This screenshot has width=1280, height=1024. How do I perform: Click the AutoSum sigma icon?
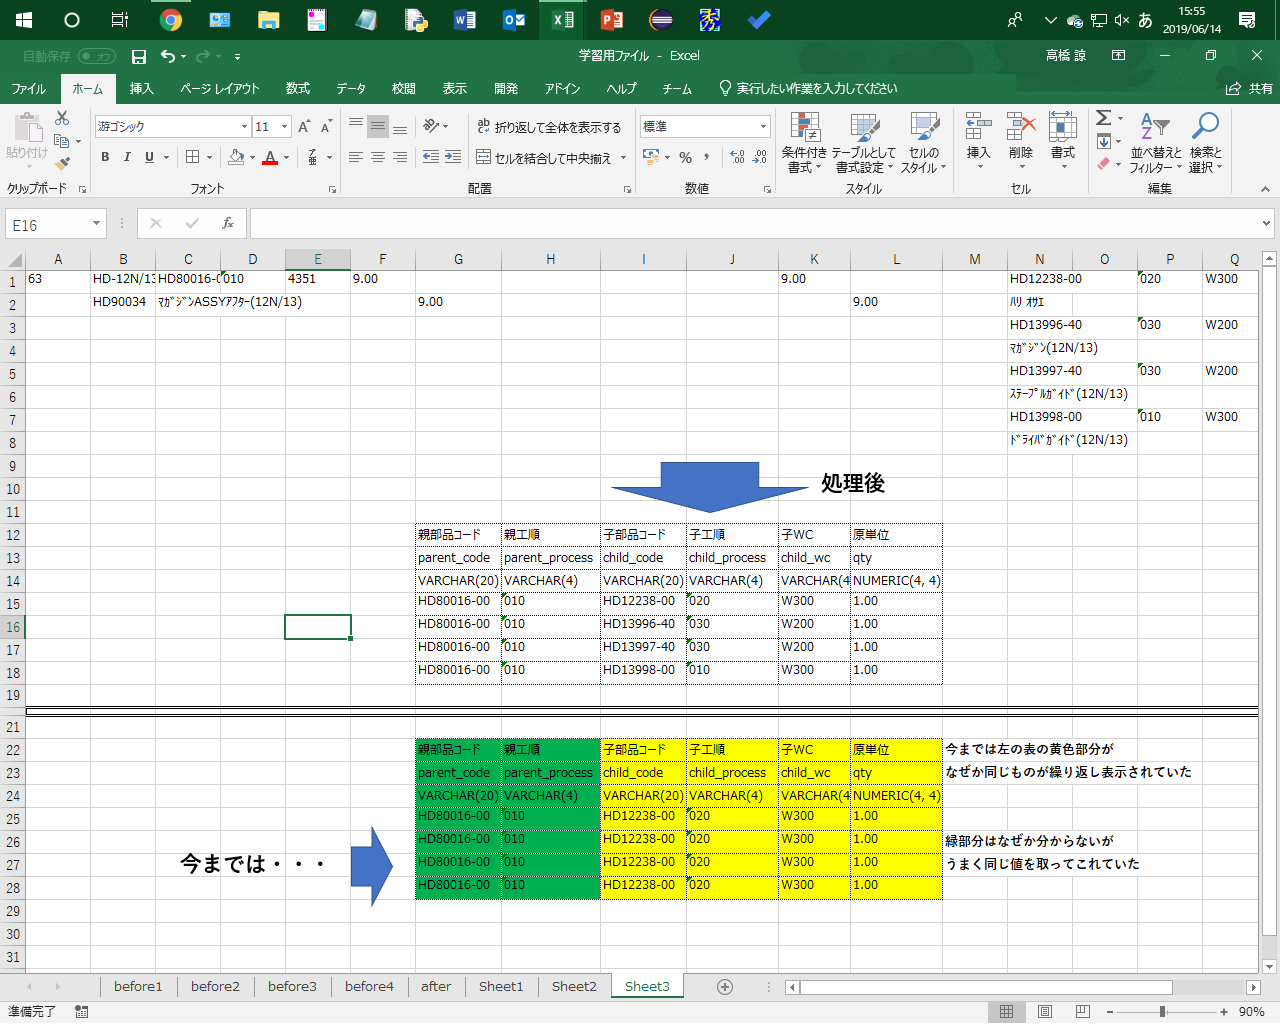coord(1104,119)
